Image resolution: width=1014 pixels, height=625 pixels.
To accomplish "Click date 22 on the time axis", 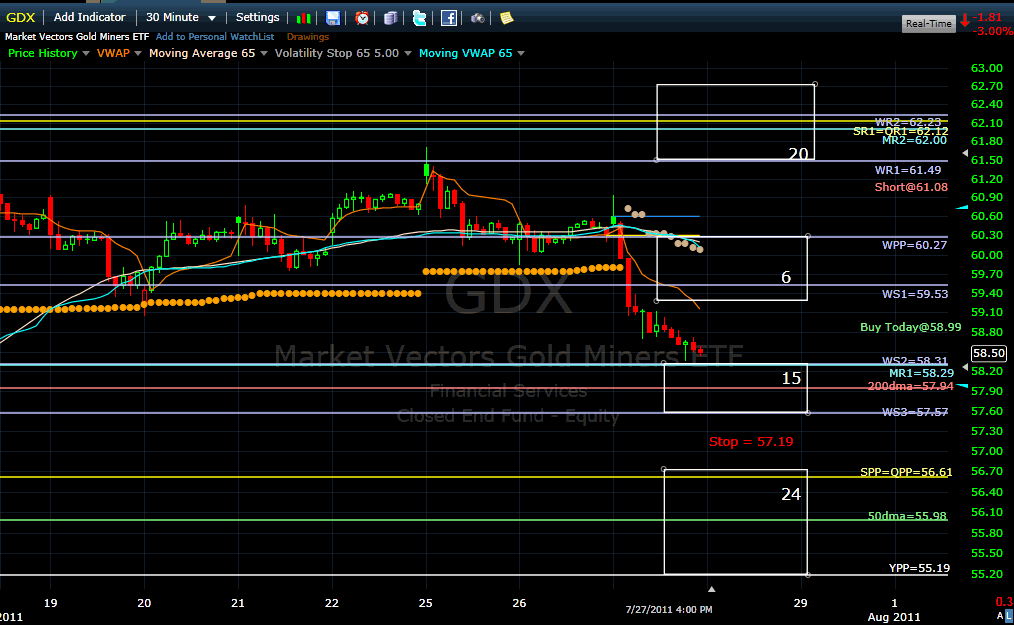I will 332,603.
